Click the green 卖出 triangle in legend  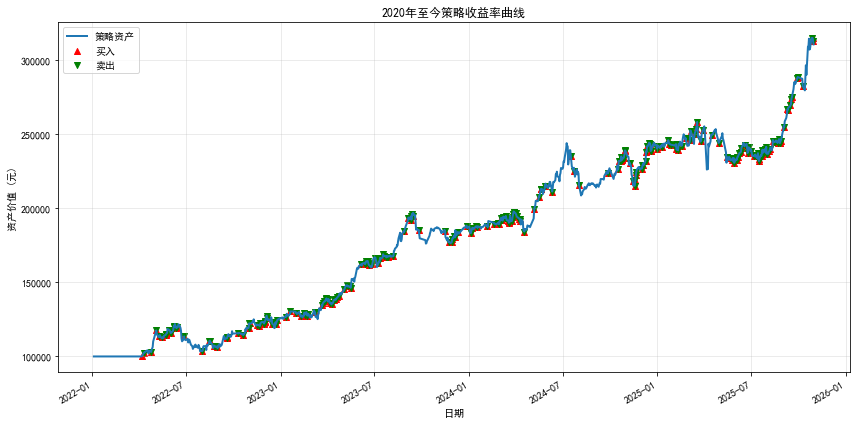click(x=77, y=65)
